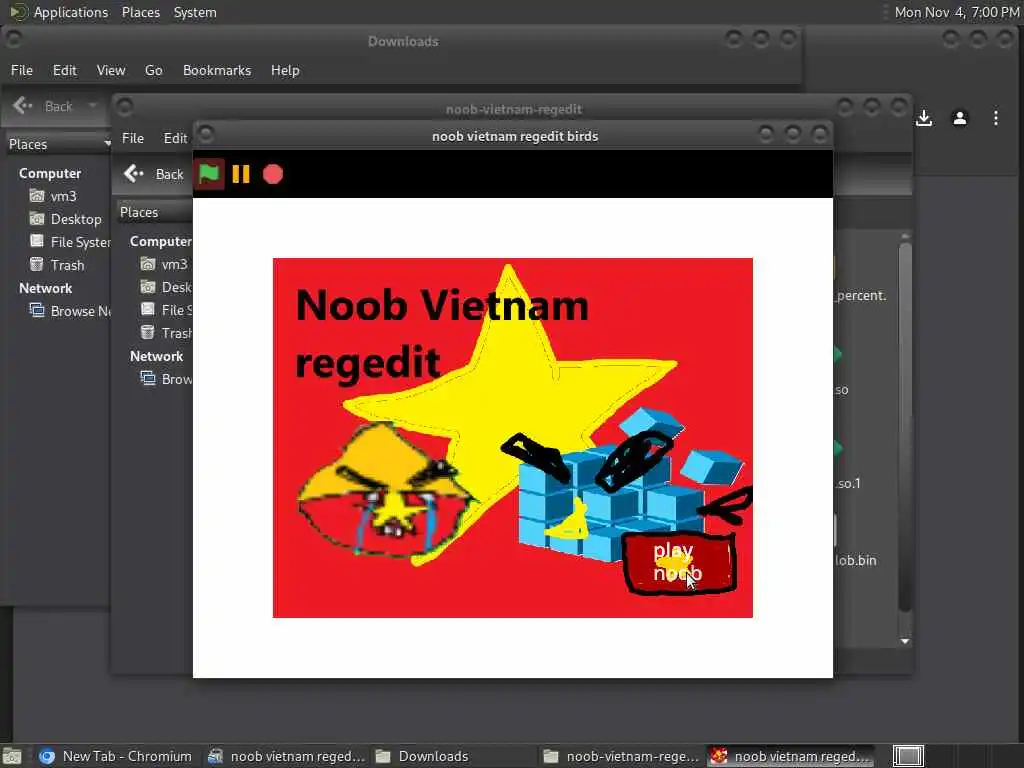The image size is (1024, 768).
Task: Click the clock Mon Nov 4 date
Action: tap(956, 12)
